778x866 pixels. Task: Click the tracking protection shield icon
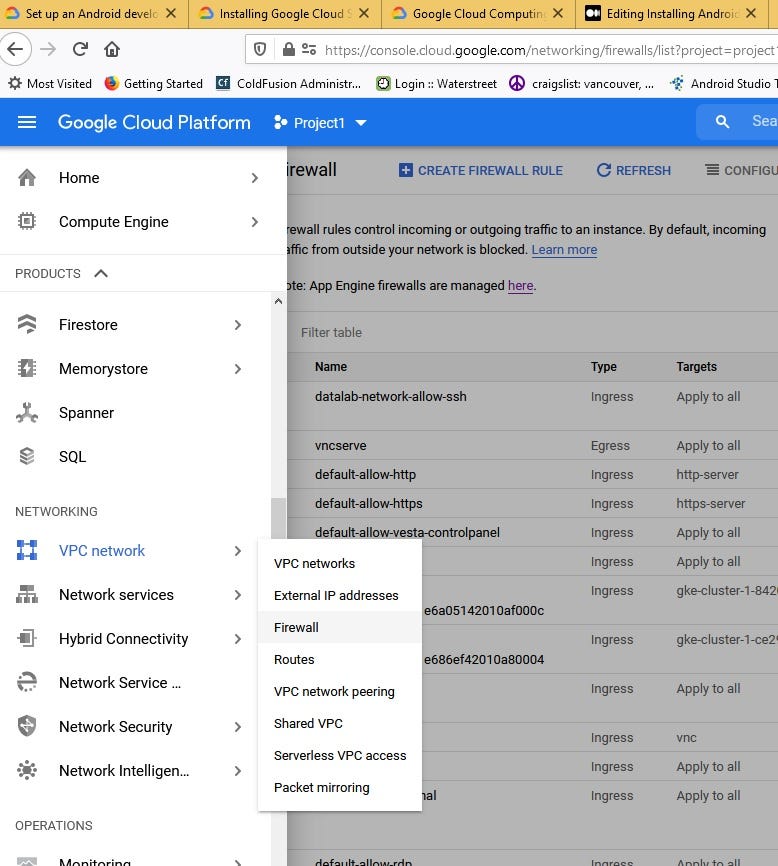[260, 50]
